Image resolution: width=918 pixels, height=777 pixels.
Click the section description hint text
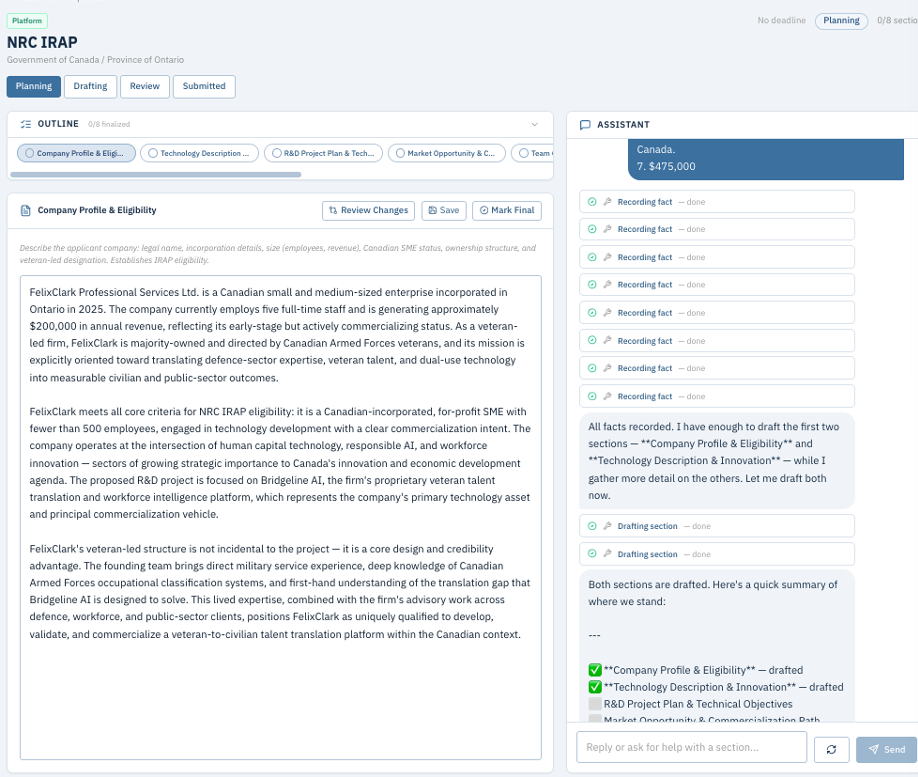click(278, 254)
